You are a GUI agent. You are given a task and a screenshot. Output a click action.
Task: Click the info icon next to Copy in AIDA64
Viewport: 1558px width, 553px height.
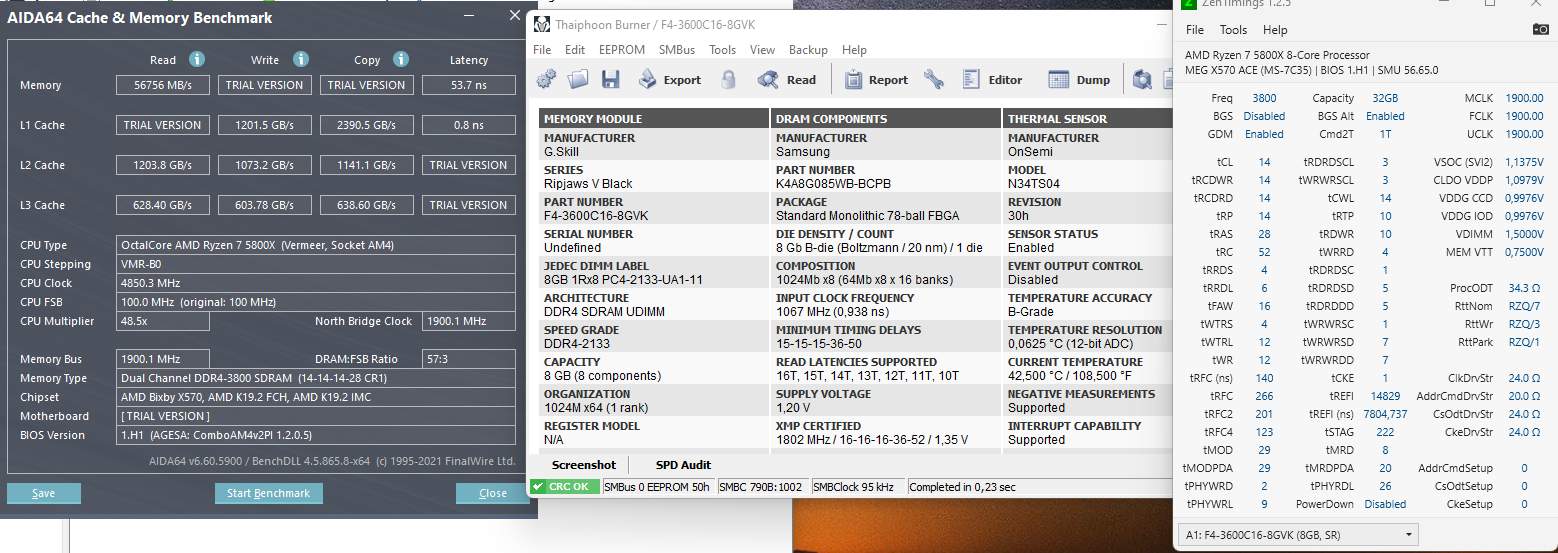tap(401, 60)
